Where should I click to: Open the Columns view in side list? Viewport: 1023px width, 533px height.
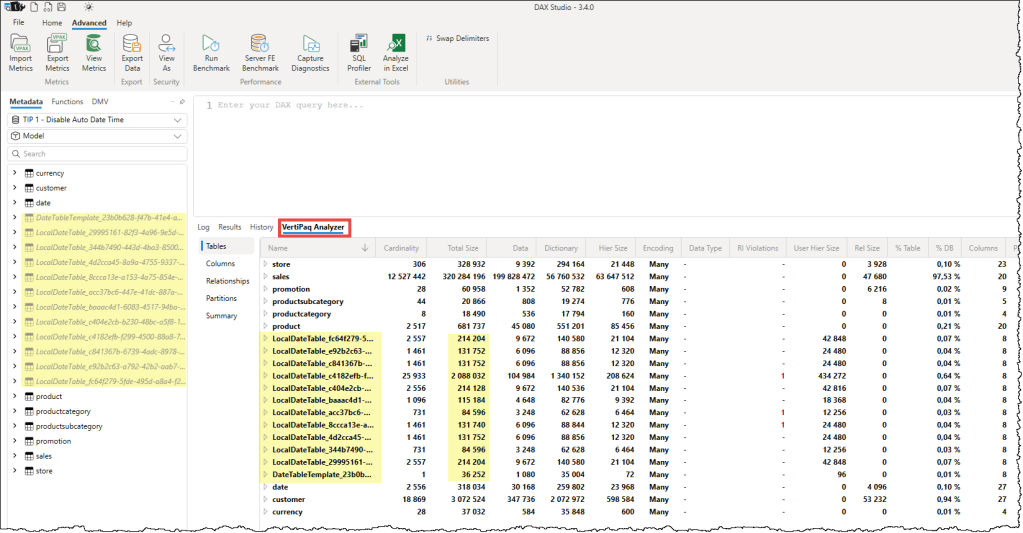pos(220,263)
